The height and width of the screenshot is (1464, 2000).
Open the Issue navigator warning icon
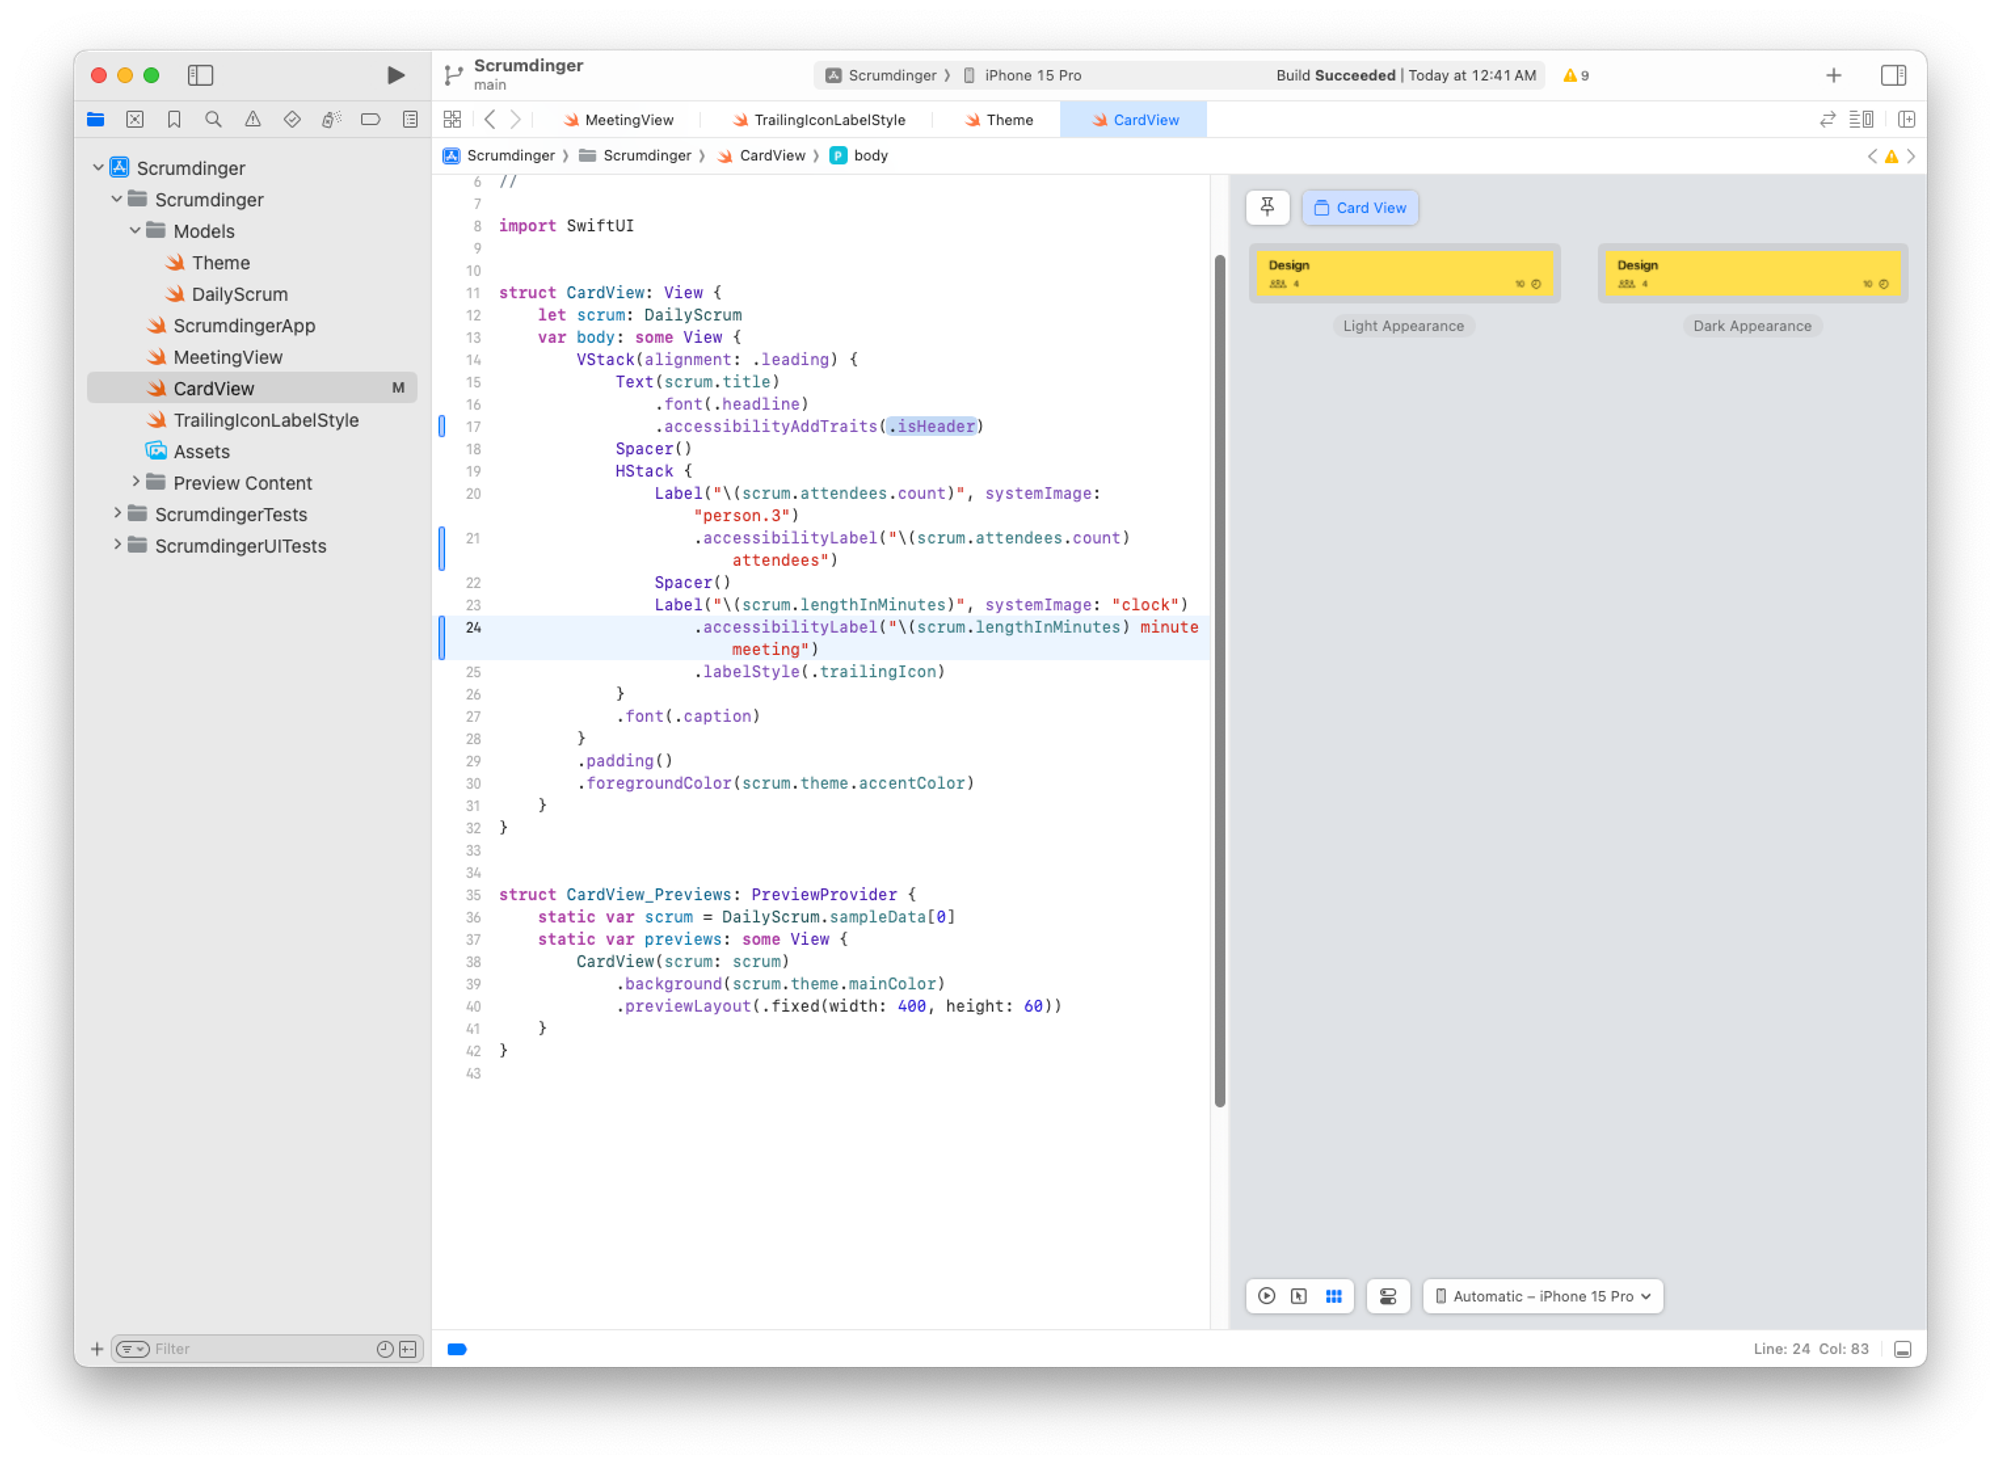[x=253, y=119]
